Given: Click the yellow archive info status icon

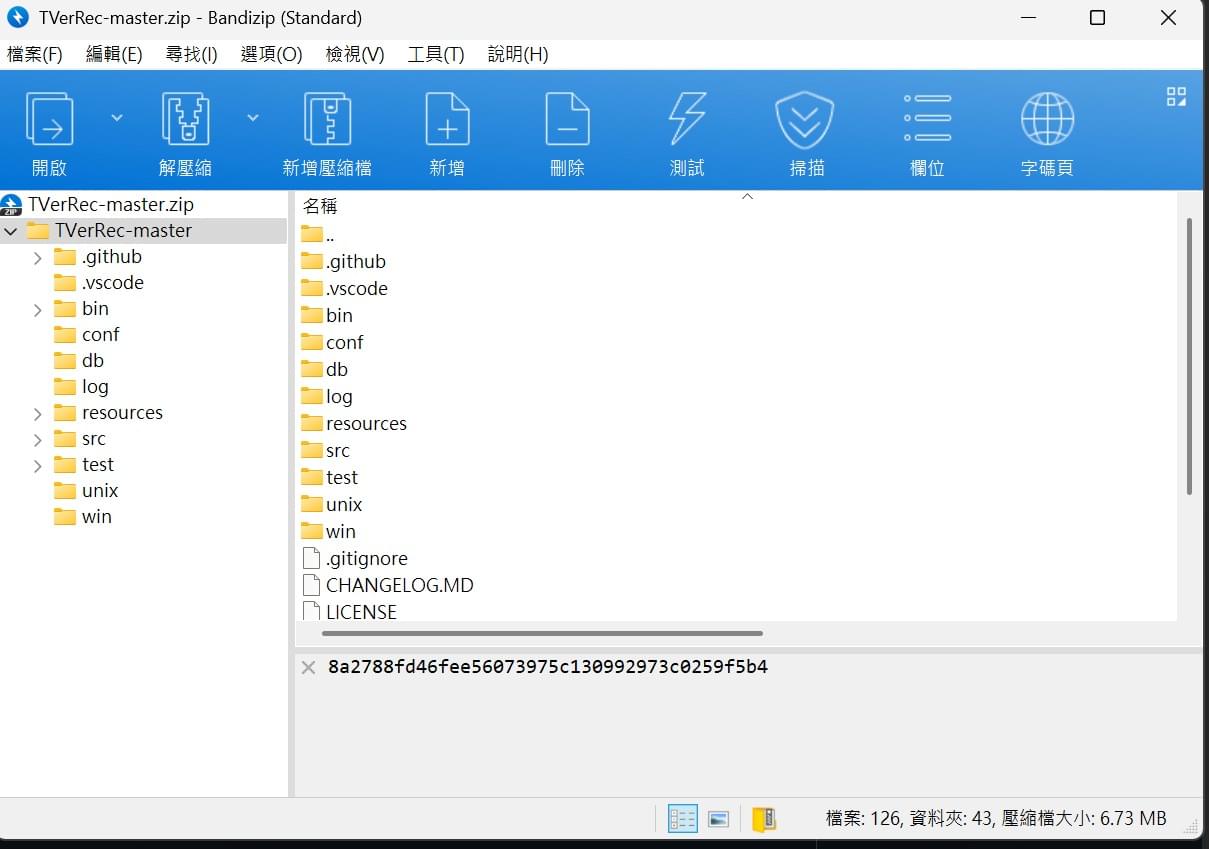Looking at the screenshot, I should tap(764, 819).
